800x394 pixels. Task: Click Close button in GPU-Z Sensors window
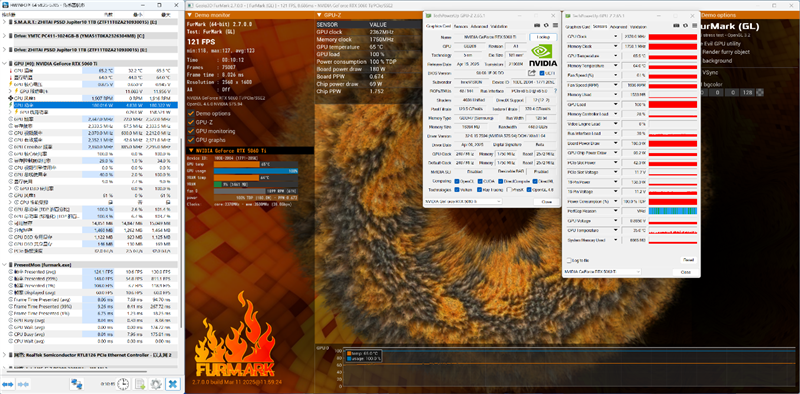(685, 272)
